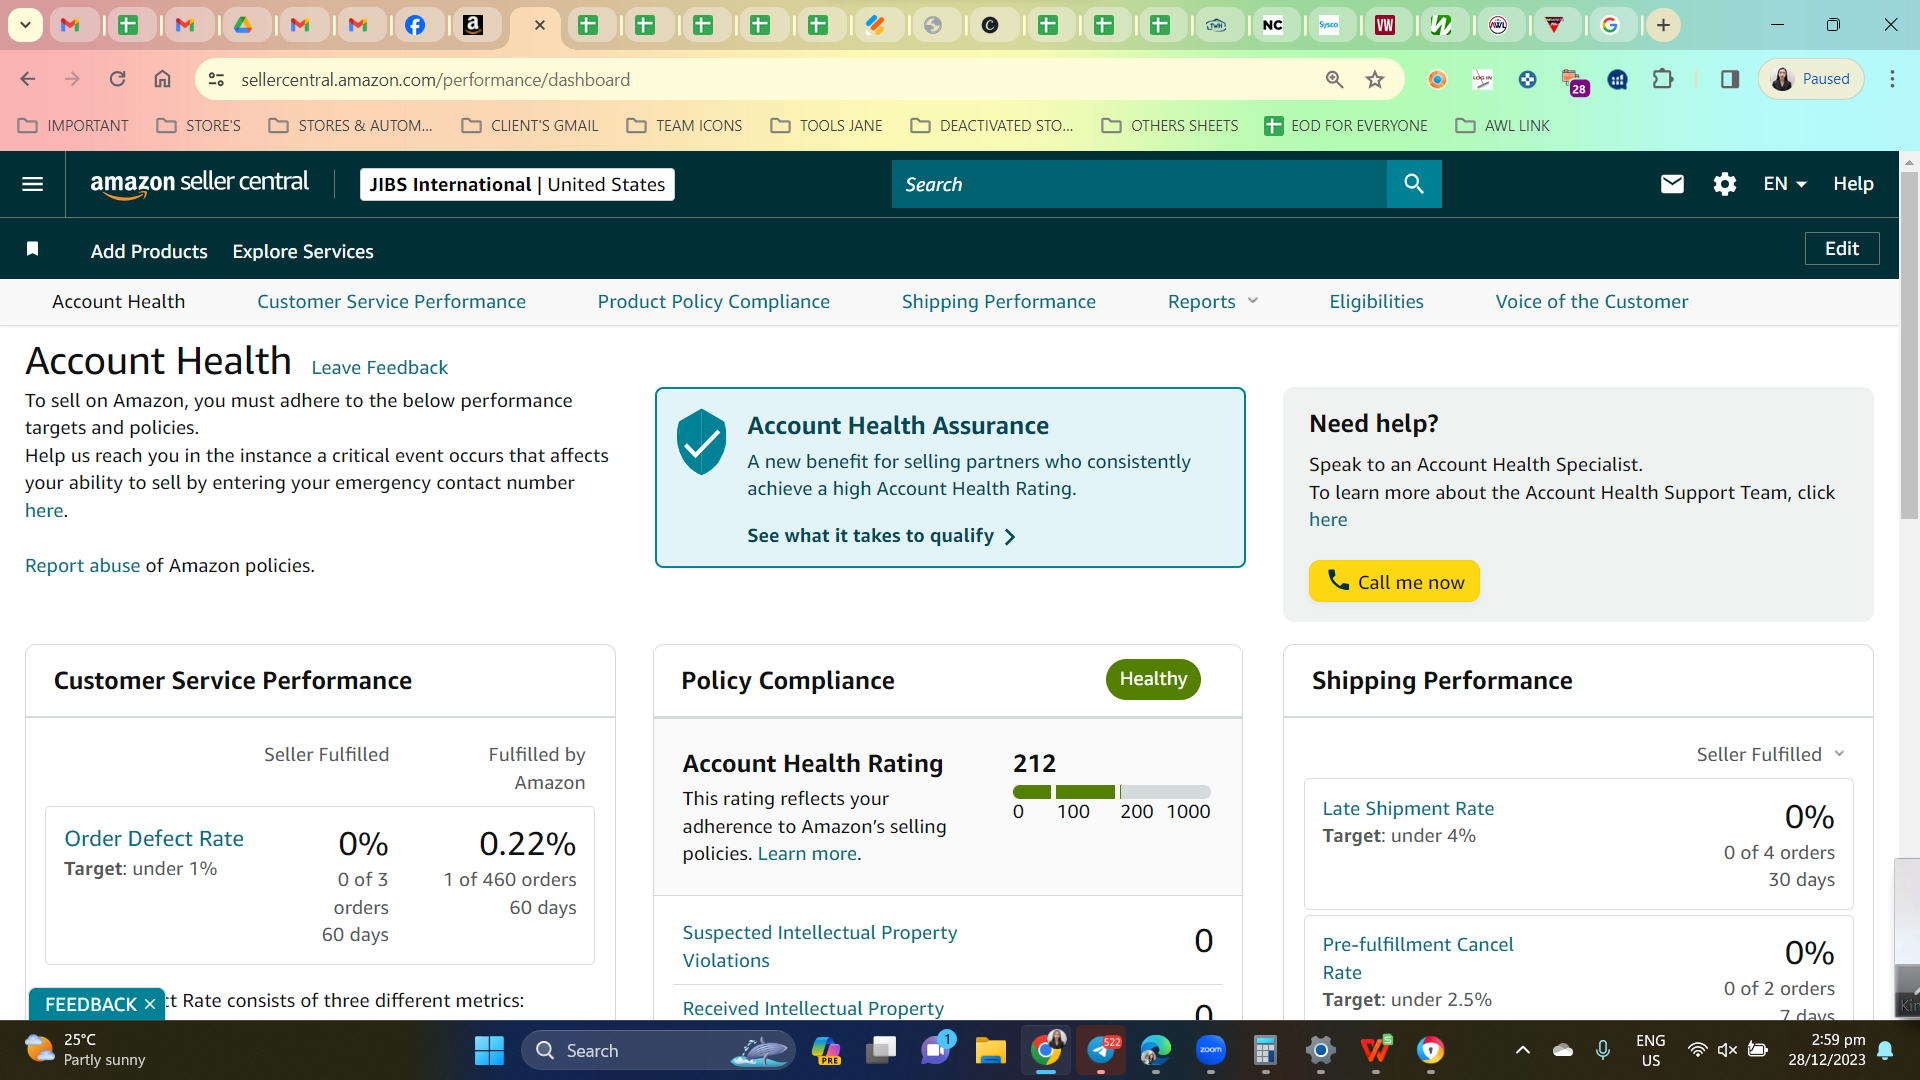The image size is (1920, 1080).
Task: Click the Account Health Rating progress bar
Action: 1111,792
